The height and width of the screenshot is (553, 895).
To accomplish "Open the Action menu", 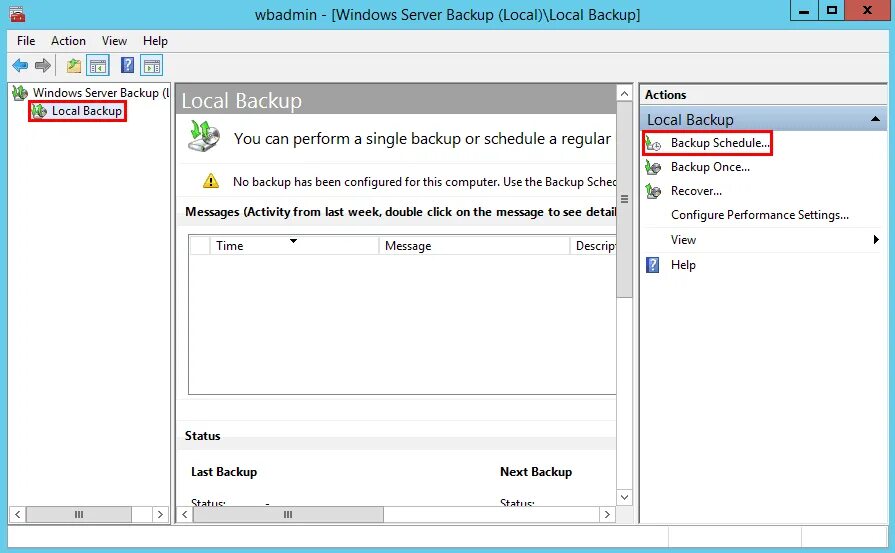I will [x=68, y=41].
